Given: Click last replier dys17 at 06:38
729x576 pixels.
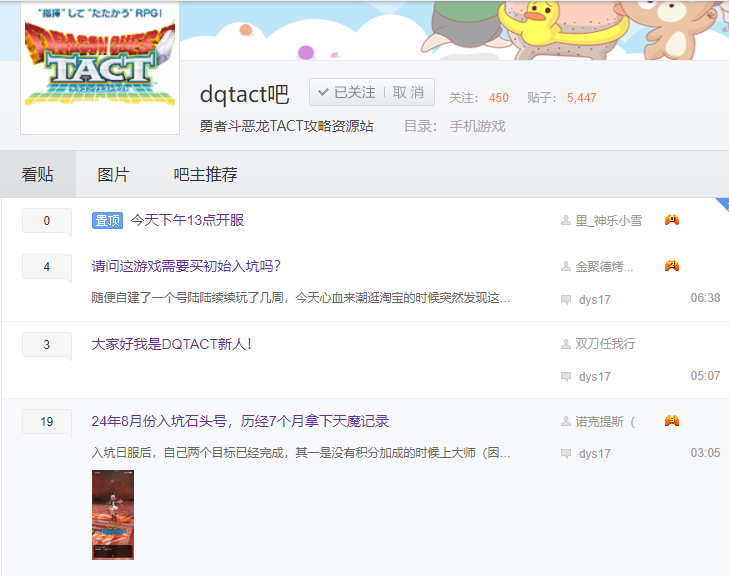Looking at the screenshot, I should (x=595, y=299).
